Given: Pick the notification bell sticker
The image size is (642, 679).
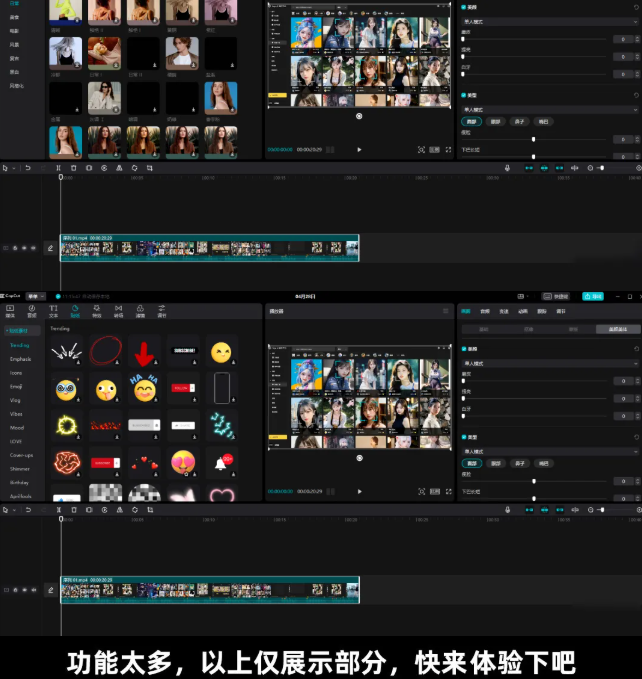Looking at the screenshot, I should 221,462.
